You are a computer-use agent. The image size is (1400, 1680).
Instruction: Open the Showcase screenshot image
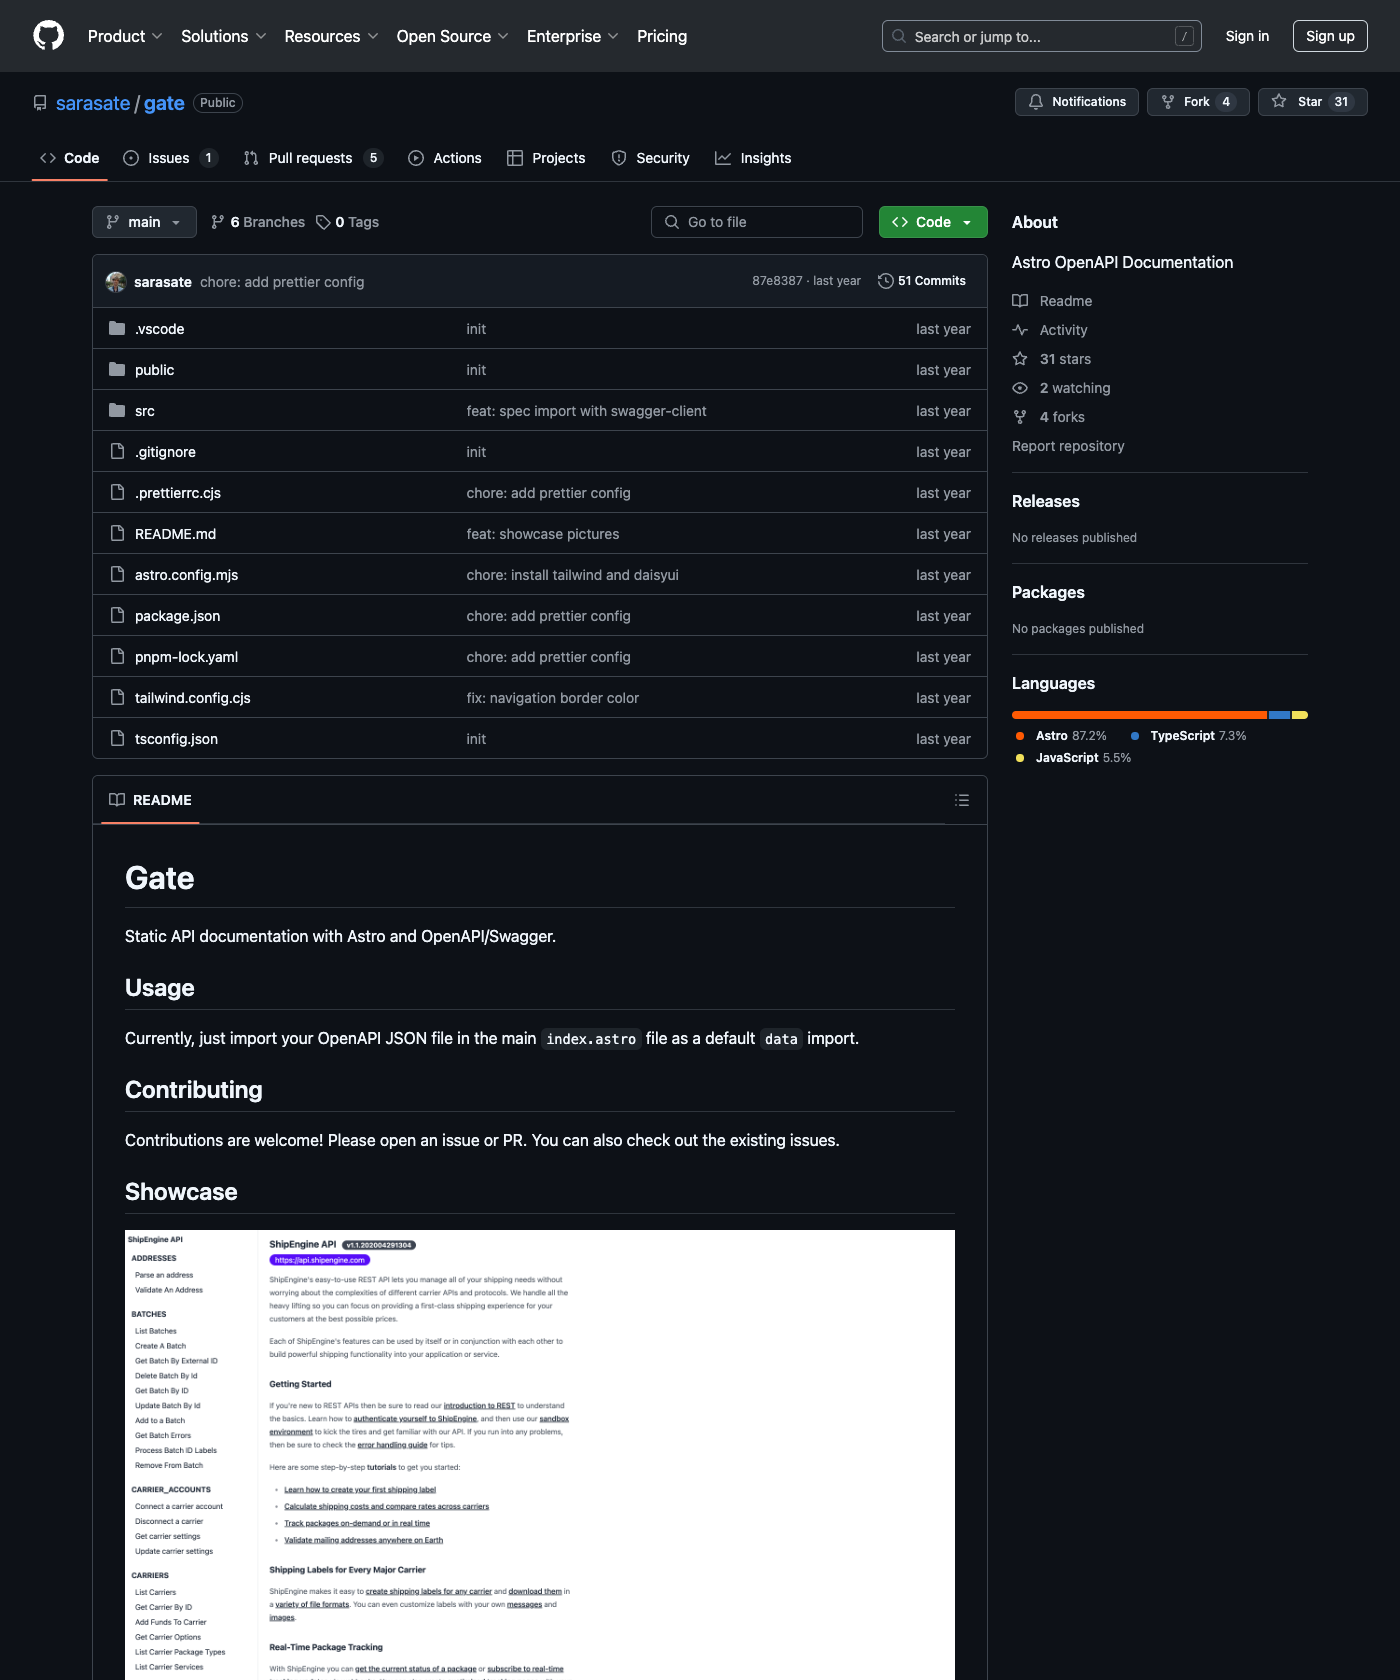coord(540,1455)
